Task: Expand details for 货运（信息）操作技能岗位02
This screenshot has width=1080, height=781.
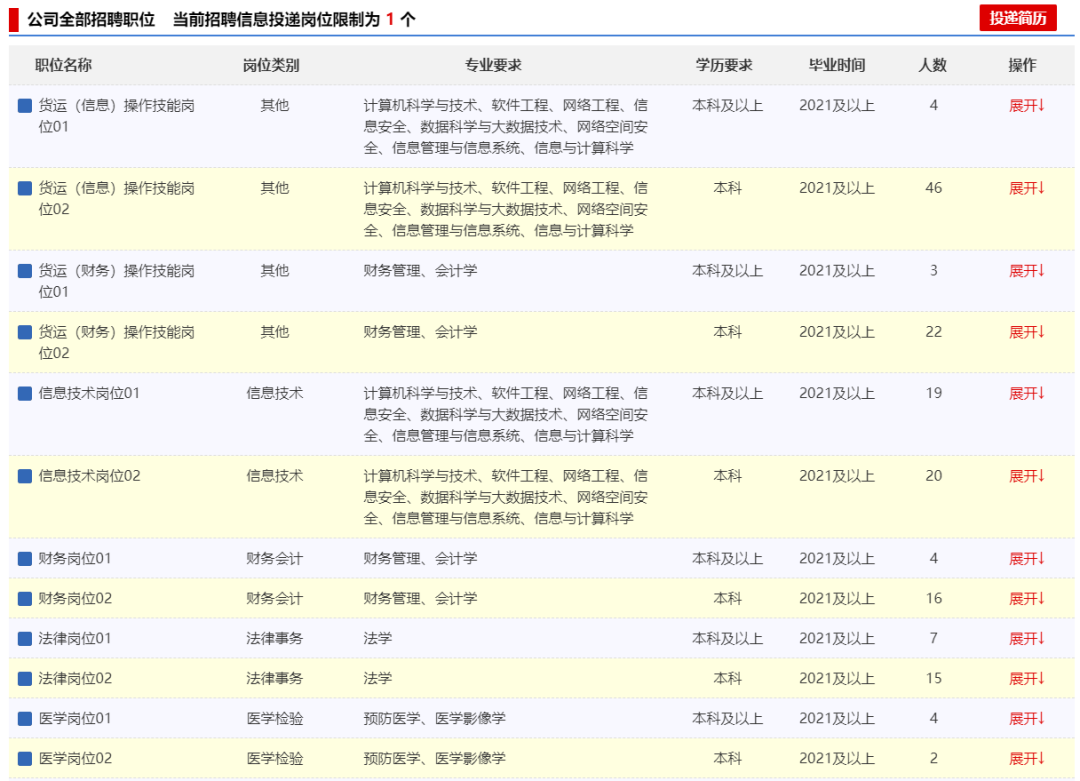Action: (1026, 188)
